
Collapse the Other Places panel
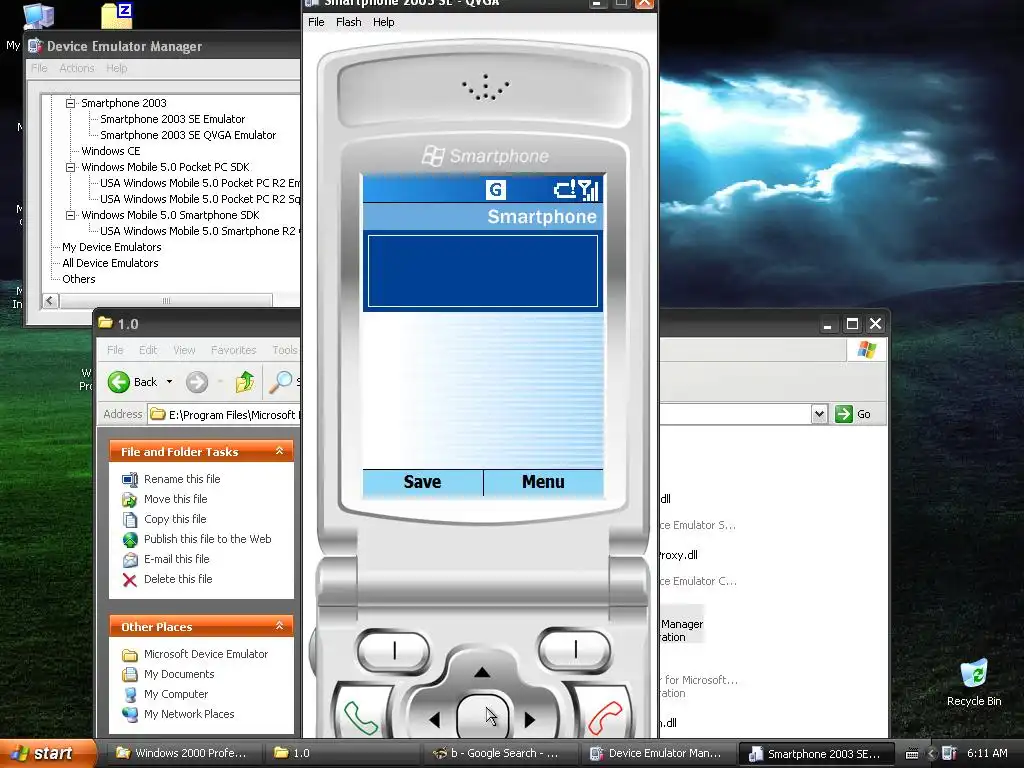(280, 626)
